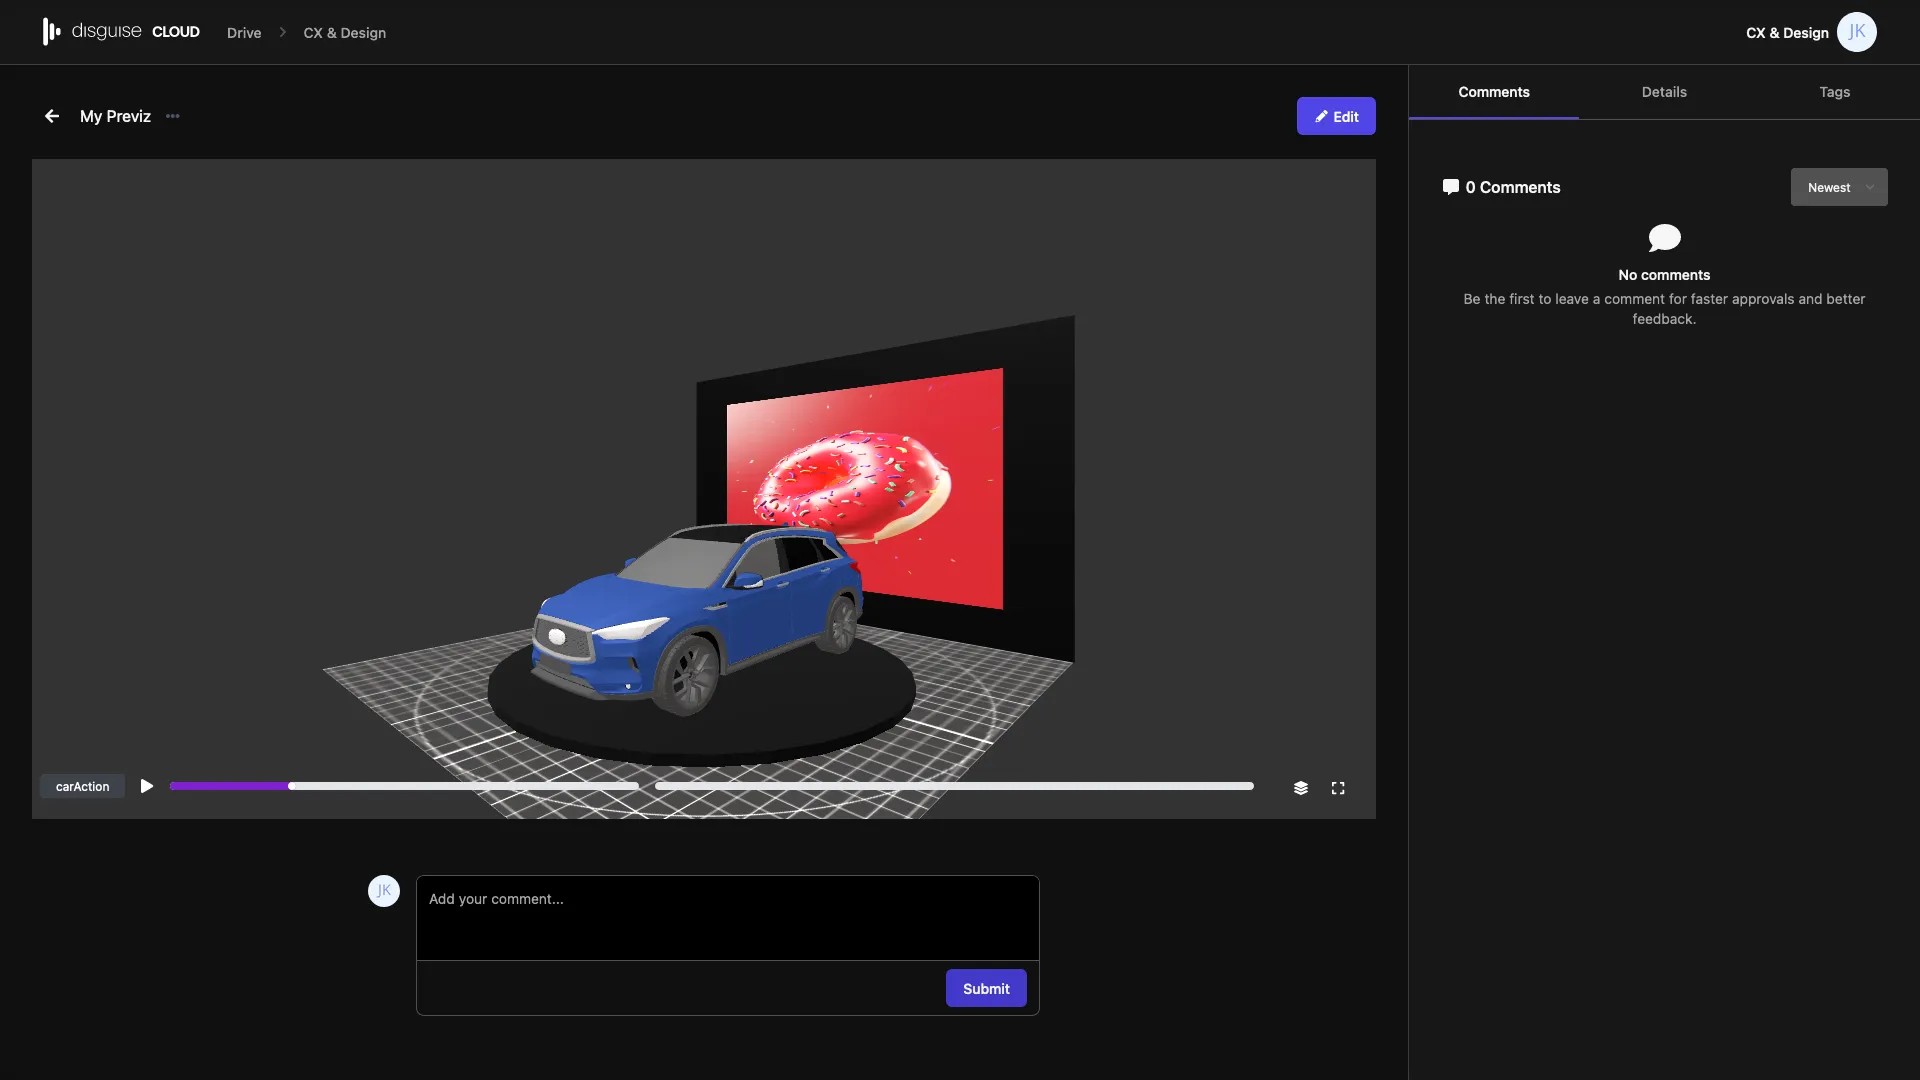Submit your comment
The width and height of the screenshot is (1920, 1080).
tap(985, 988)
